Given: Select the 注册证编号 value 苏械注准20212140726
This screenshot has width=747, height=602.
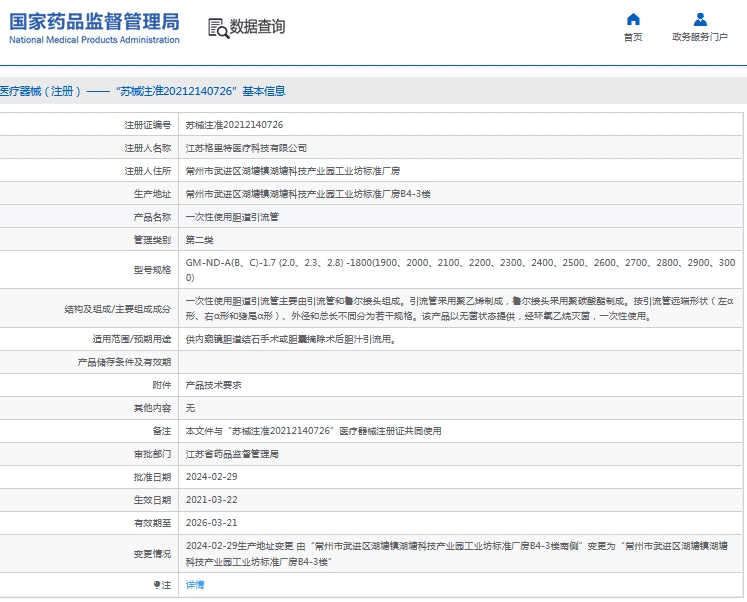Looking at the screenshot, I should pyautogui.click(x=234, y=125).
